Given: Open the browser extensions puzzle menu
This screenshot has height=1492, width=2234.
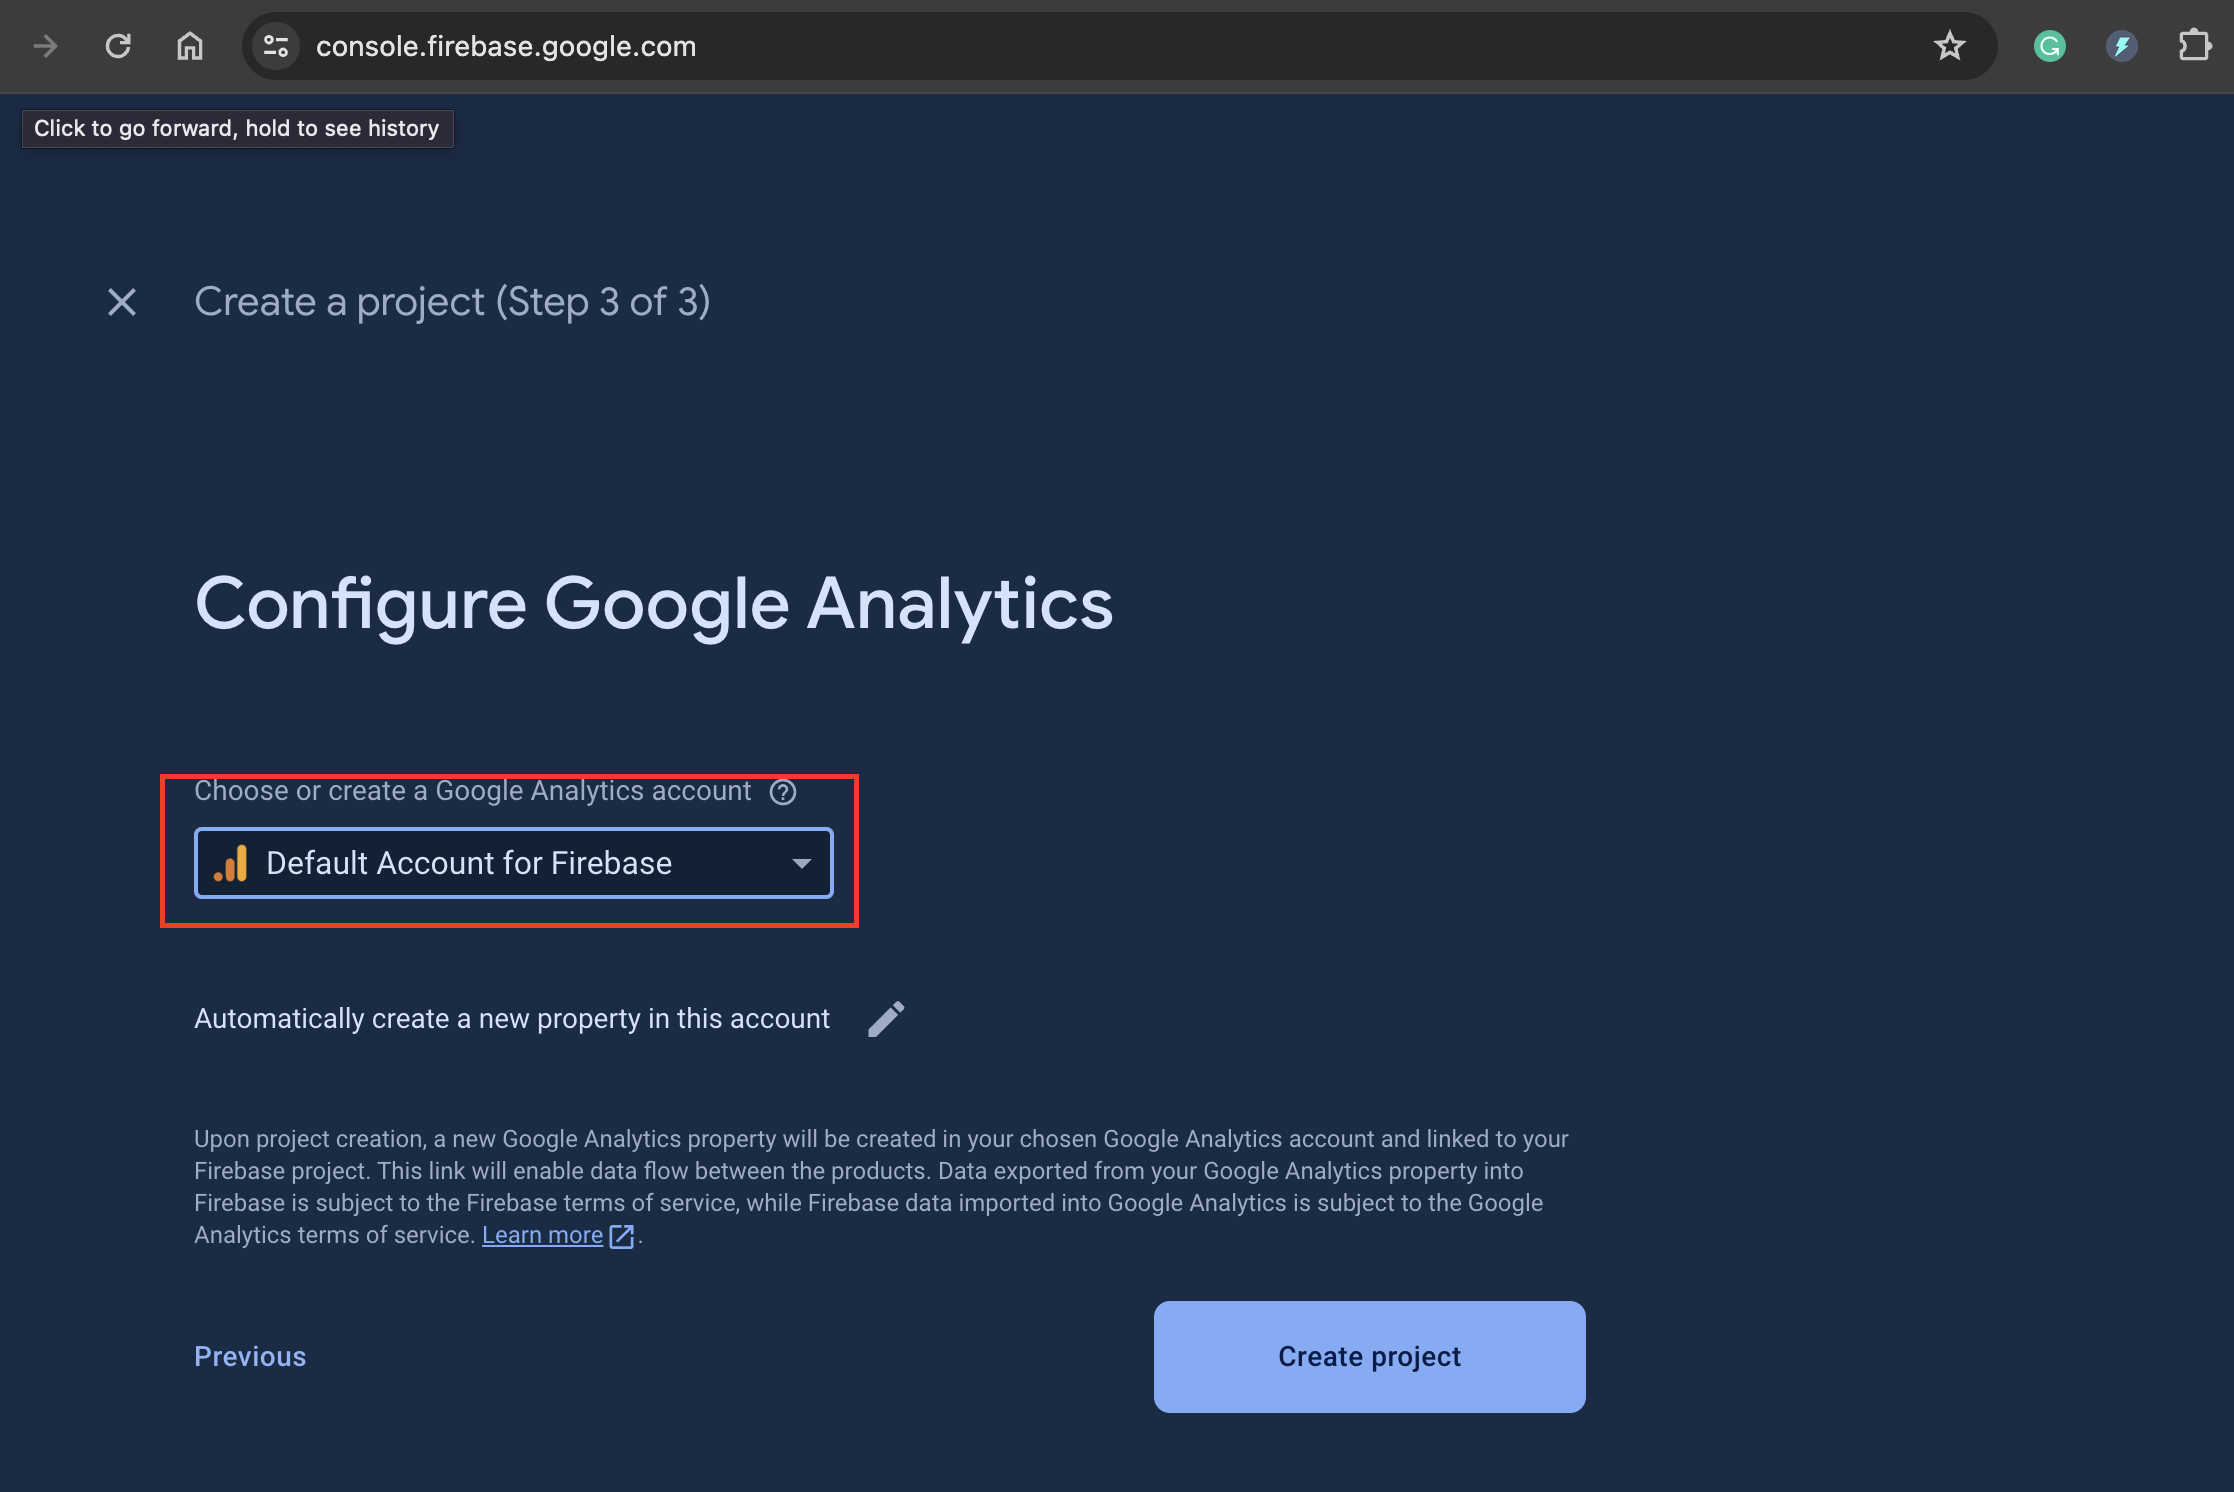Looking at the screenshot, I should [2194, 46].
